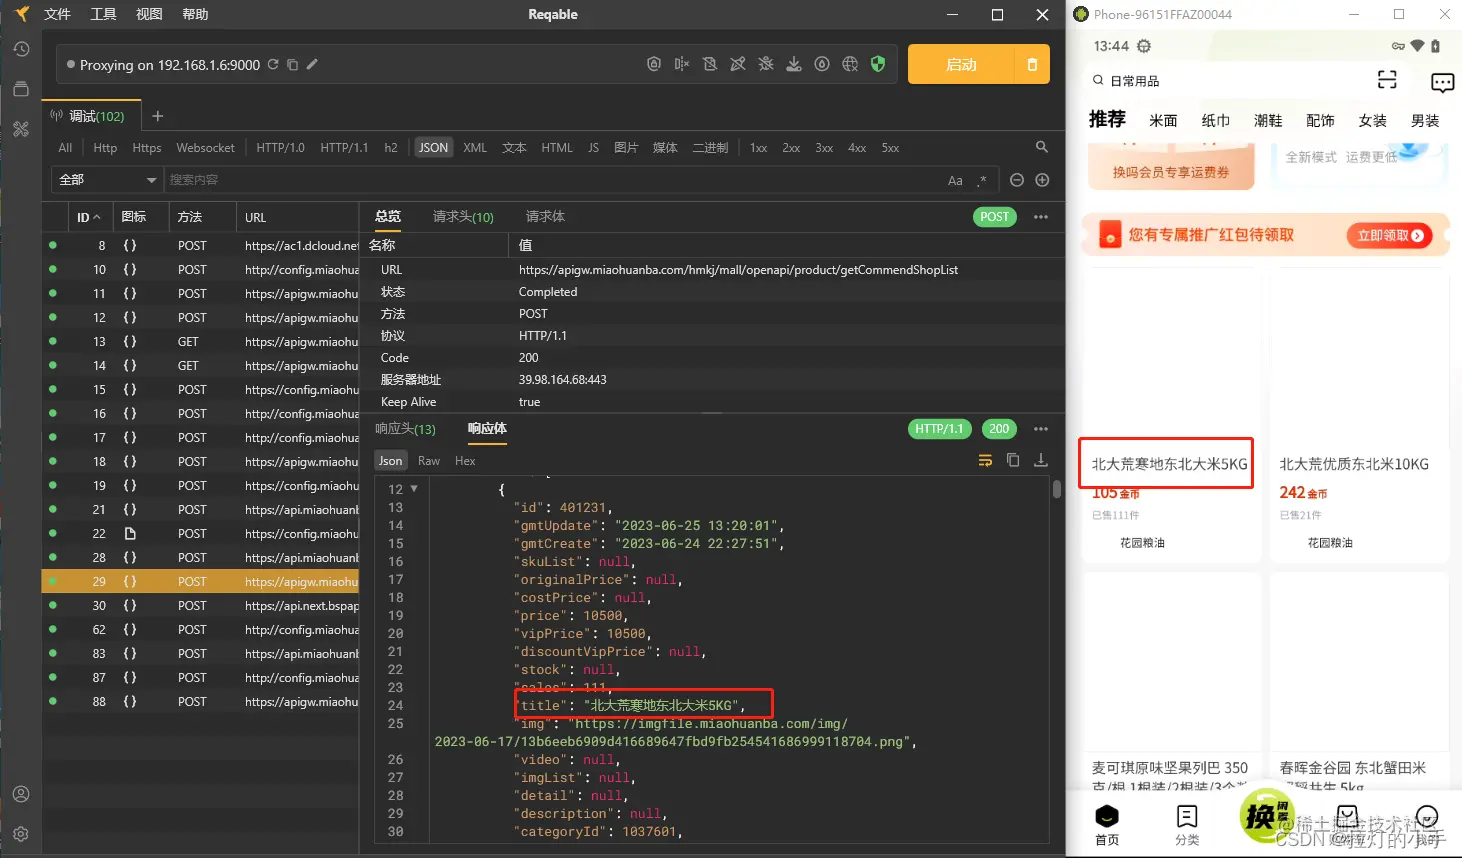Click the 搜索内容 search input field
The width and height of the screenshot is (1462, 858).
point(550,180)
